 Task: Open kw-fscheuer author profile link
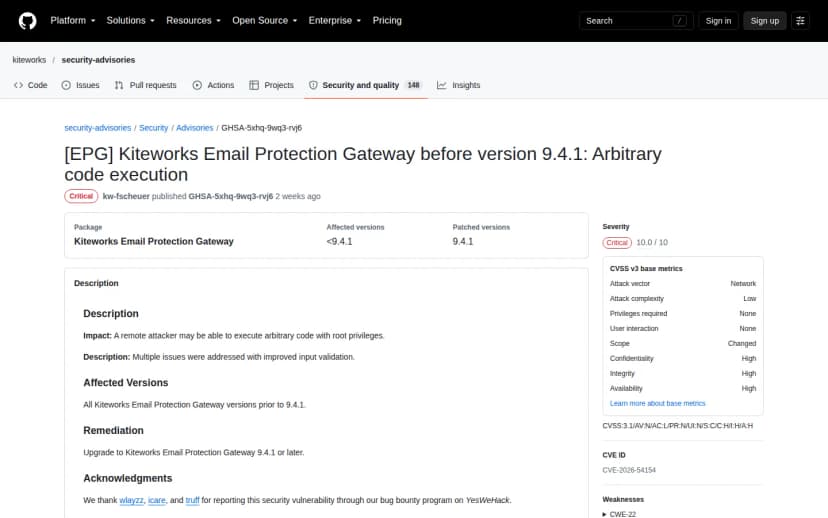pyautogui.click(x=126, y=196)
